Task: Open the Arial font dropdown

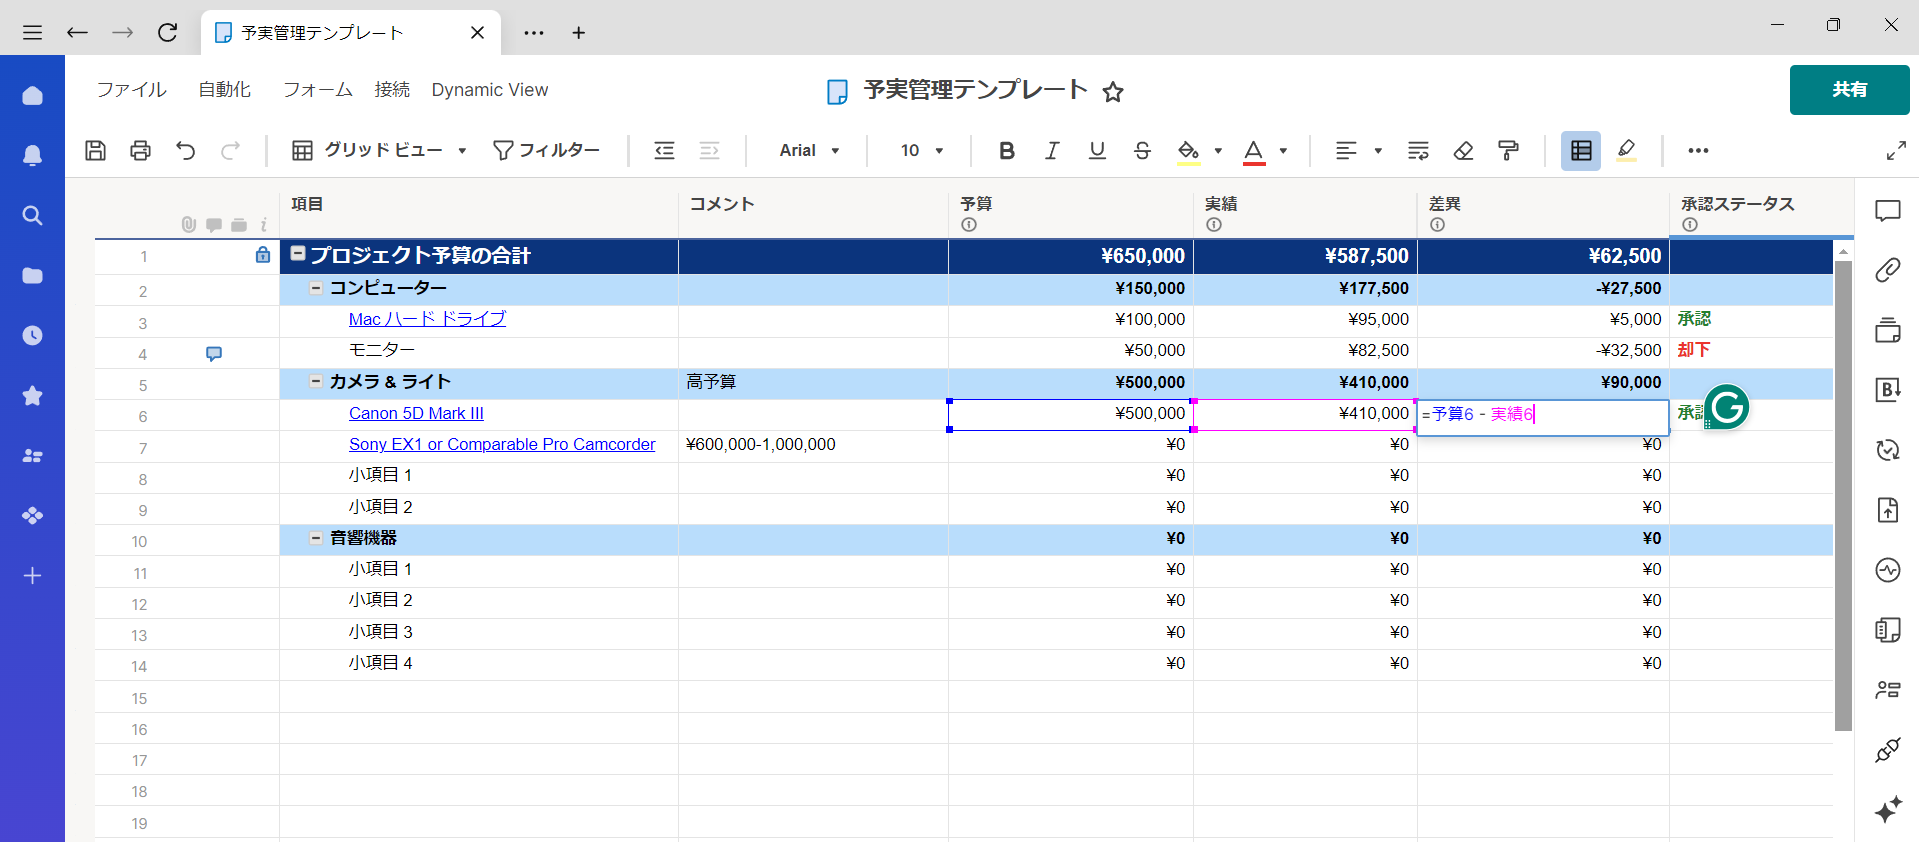Action: [x=809, y=150]
